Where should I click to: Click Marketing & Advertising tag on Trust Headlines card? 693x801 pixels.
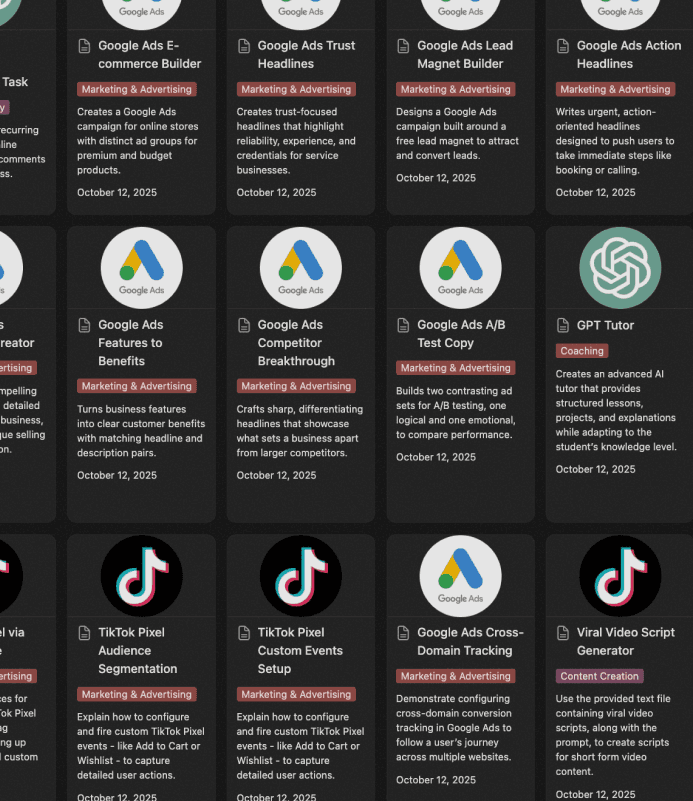click(x=296, y=89)
